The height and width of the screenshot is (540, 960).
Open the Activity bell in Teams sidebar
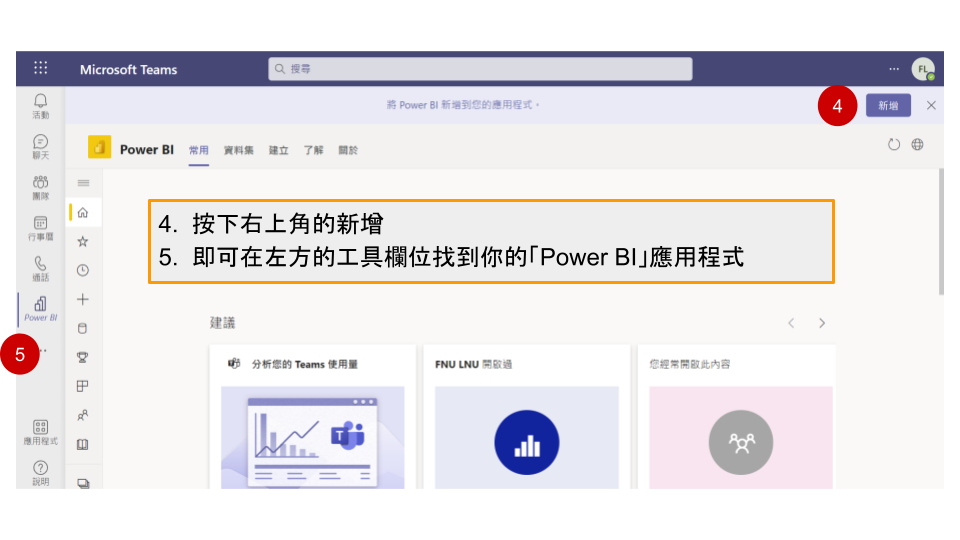(x=40, y=106)
